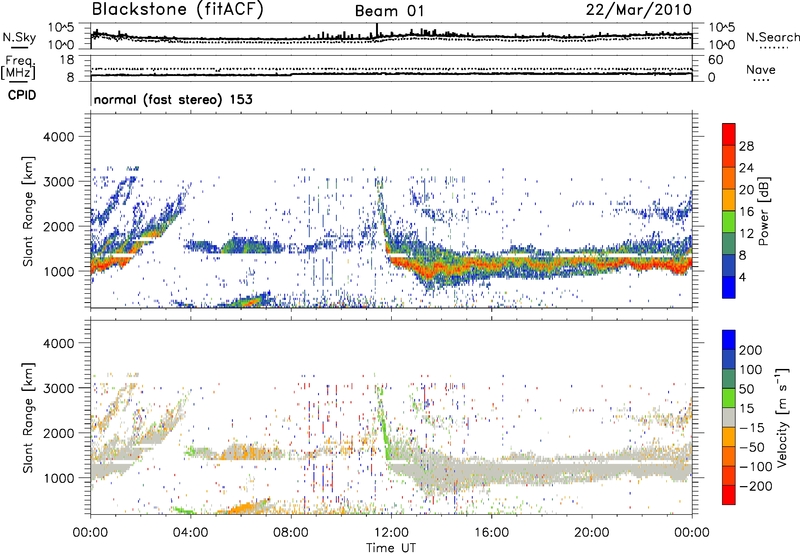Click Slant Range [km] label of power panel
Screen dimensions: 800x554
pos(28,211)
